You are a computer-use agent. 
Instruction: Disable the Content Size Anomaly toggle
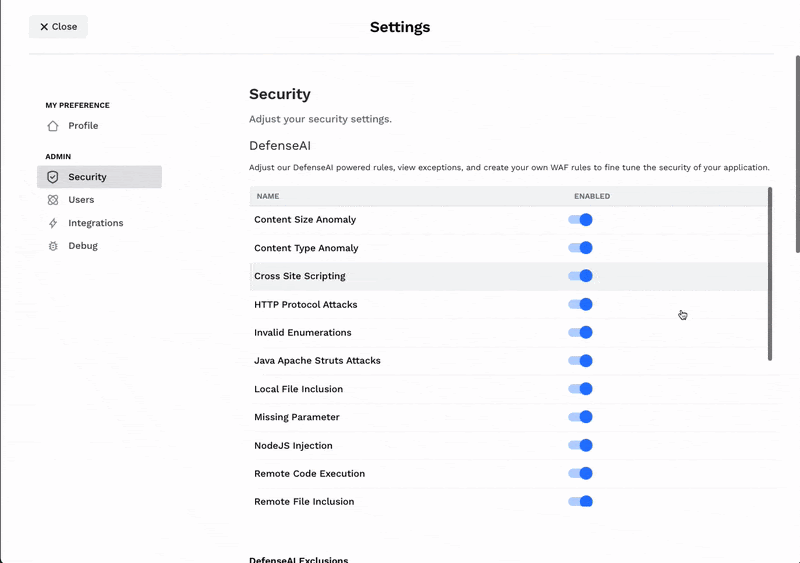(x=580, y=220)
